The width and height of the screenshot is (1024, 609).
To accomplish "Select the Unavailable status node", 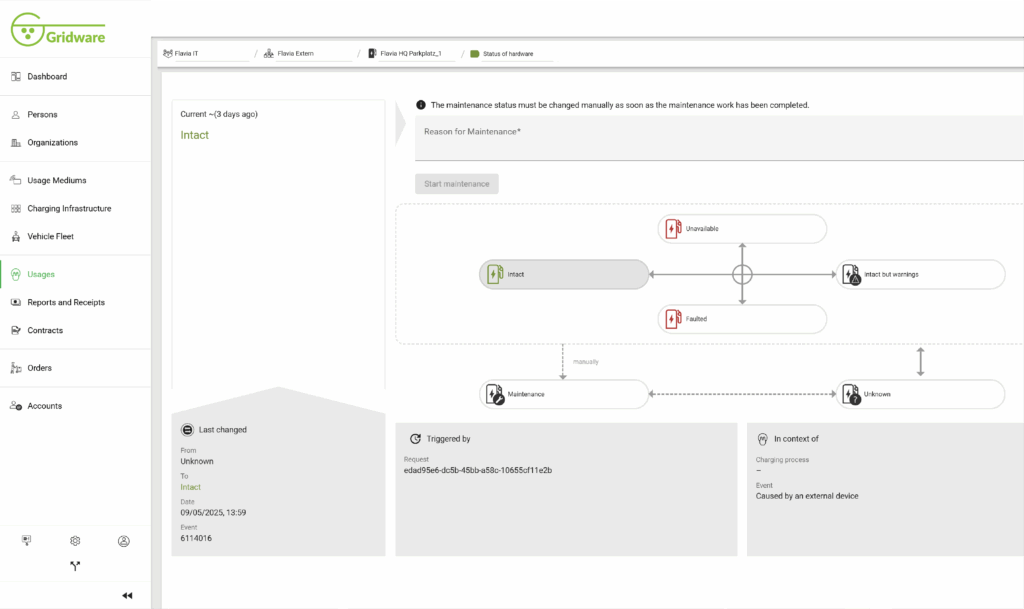I will (x=742, y=229).
